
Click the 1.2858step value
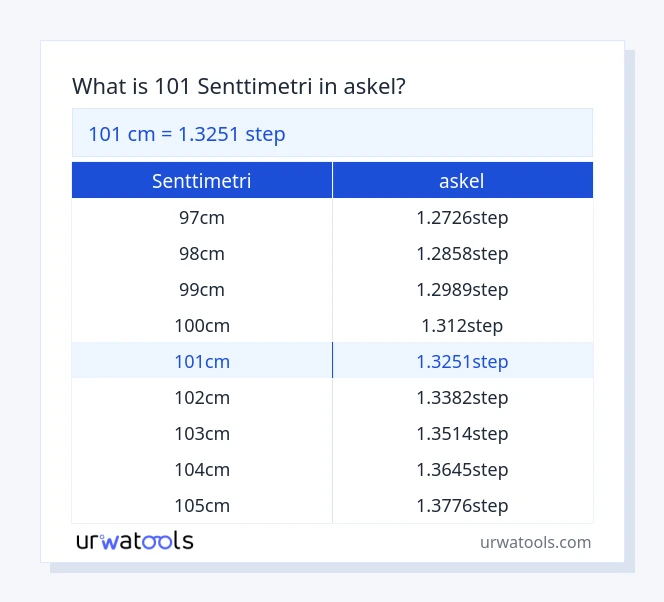pyautogui.click(x=462, y=253)
